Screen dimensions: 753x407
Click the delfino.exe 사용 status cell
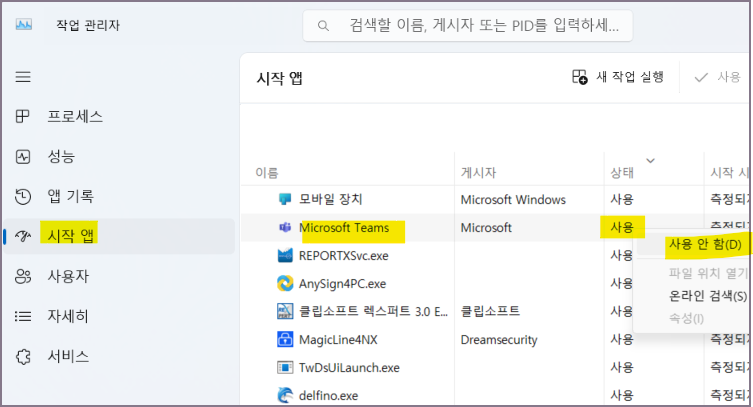click(x=622, y=395)
